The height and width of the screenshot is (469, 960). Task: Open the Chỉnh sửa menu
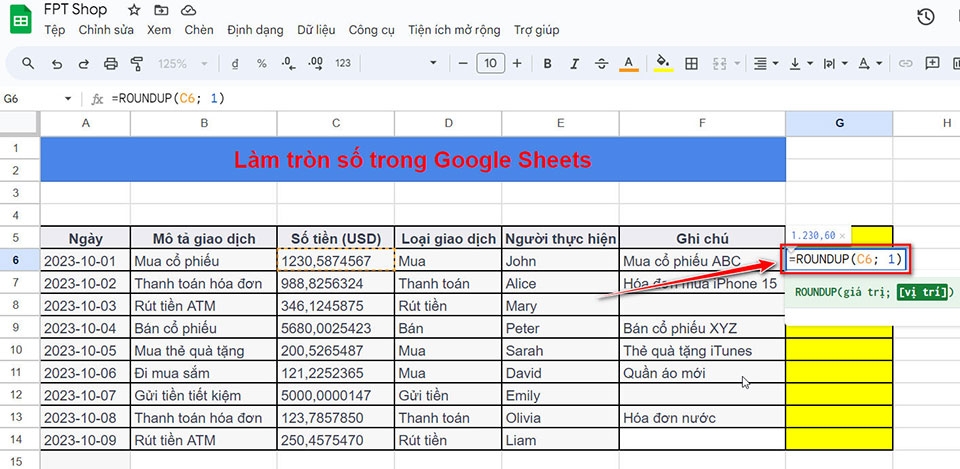coord(106,30)
